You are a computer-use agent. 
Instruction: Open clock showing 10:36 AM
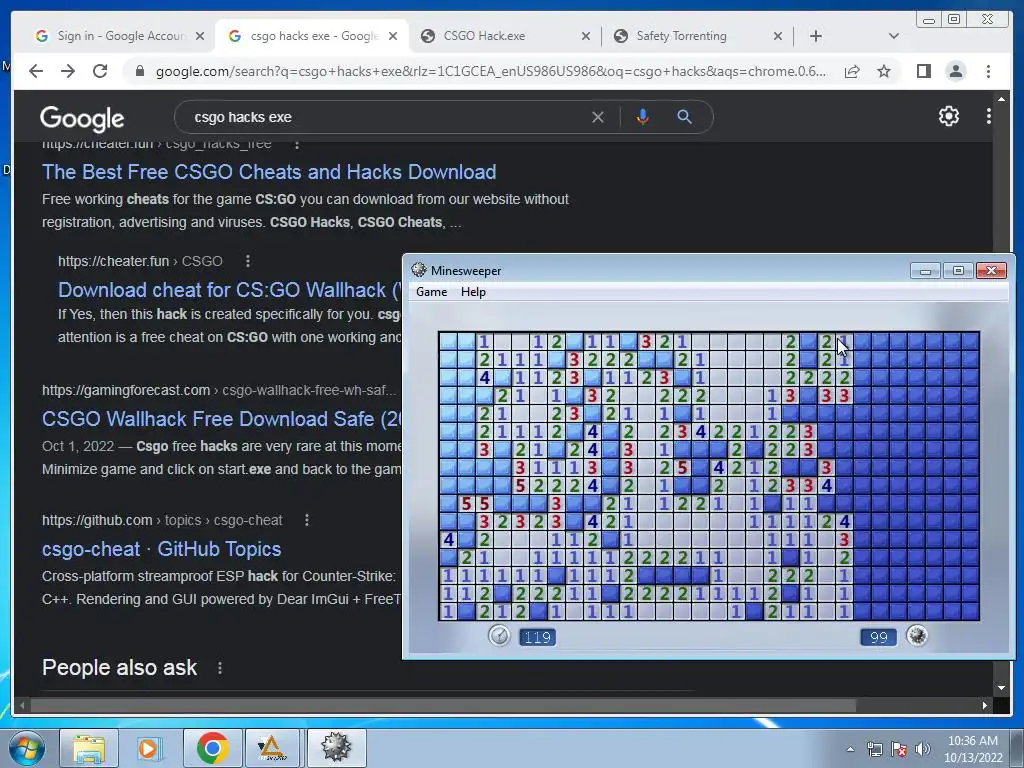click(972, 749)
